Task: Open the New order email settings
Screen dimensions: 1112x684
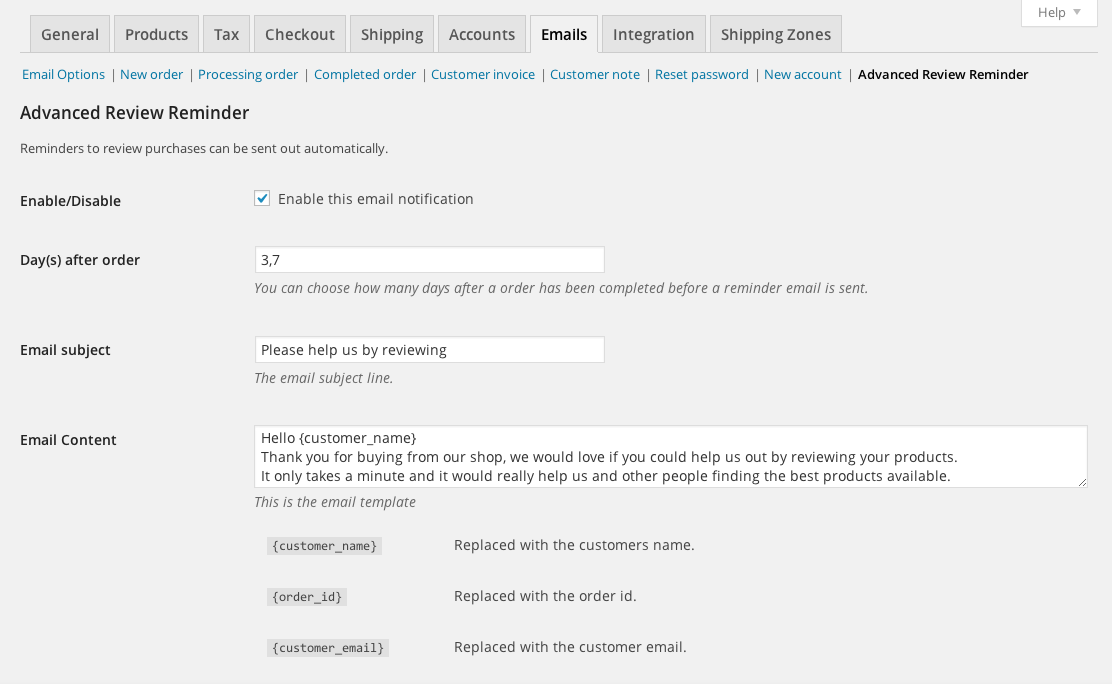Action: pyautogui.click(x=151, y=74)
